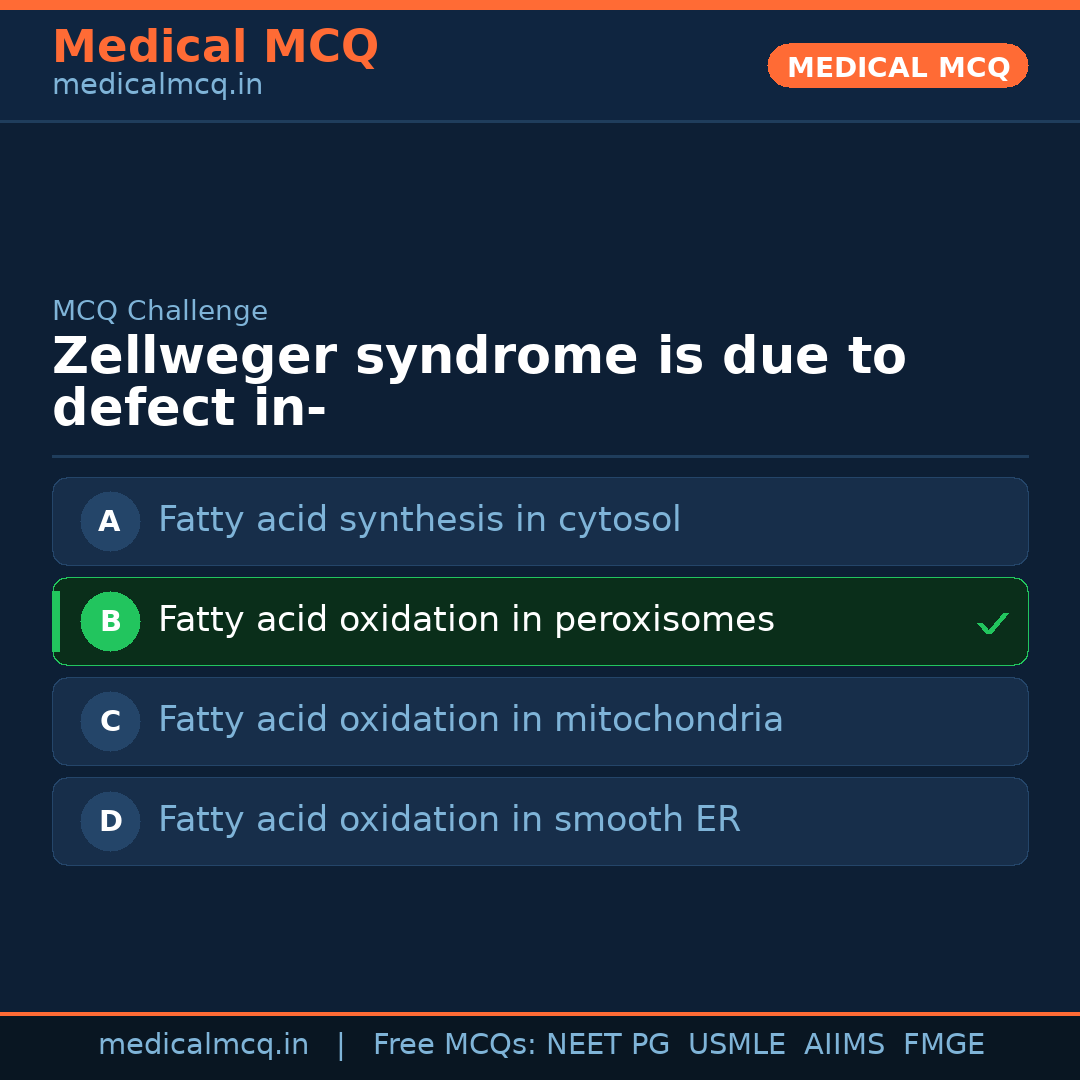Click the orange MEDICAL MCQ pill badge
The height and width of the screenshot is (1080, 1080).
[x=898, y=66]
